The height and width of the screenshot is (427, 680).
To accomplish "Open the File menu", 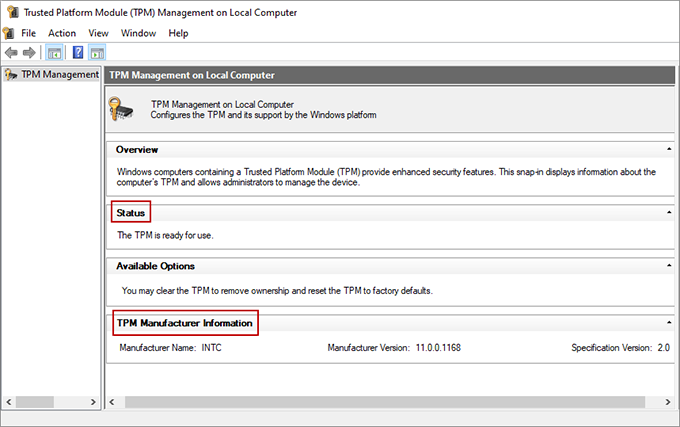I will click(28, 33).
